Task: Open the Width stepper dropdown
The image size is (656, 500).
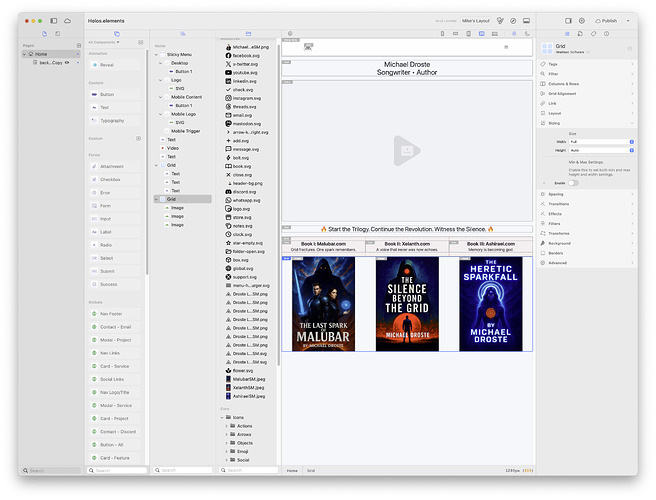Action: 632,142
